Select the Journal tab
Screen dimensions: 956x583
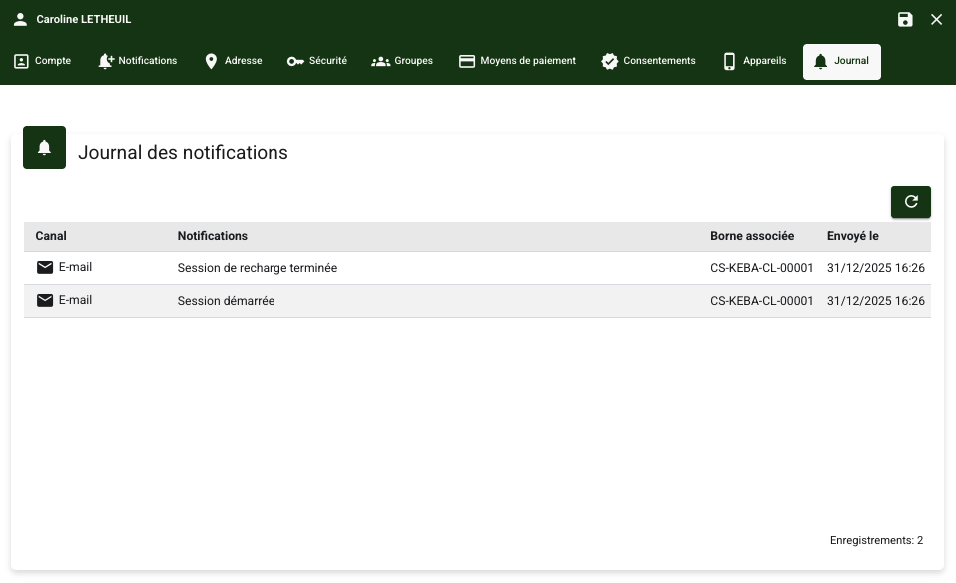pyautogui.click(x=841, y=61)
